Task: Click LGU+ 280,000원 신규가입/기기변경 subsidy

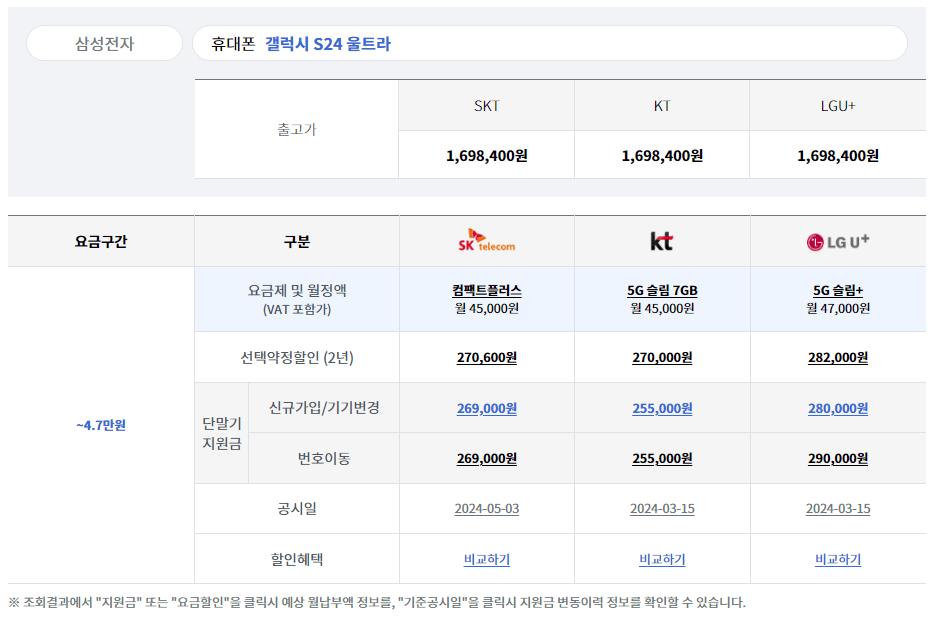Action: [837, 409]
